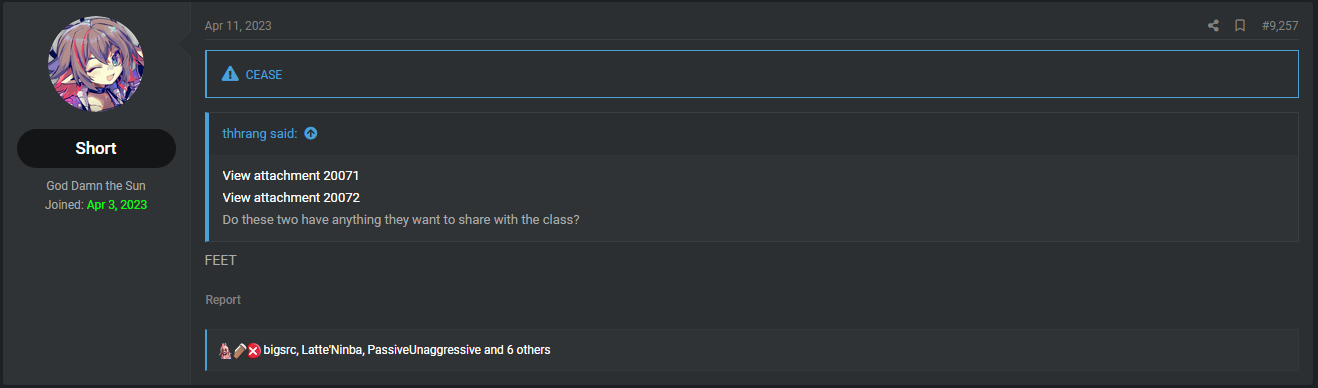
Task: Click the brown middle reaction icon
Action: tap(240, 350)
